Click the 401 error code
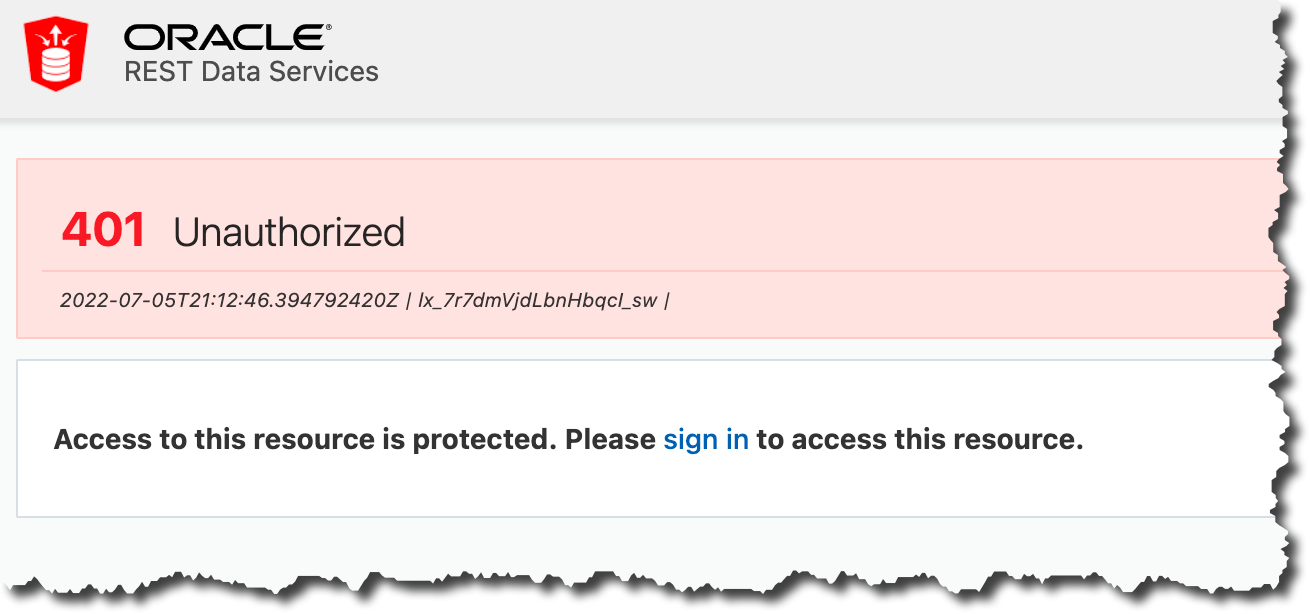The width and height of the screenshot is (1310, 614). pos(105,231)
